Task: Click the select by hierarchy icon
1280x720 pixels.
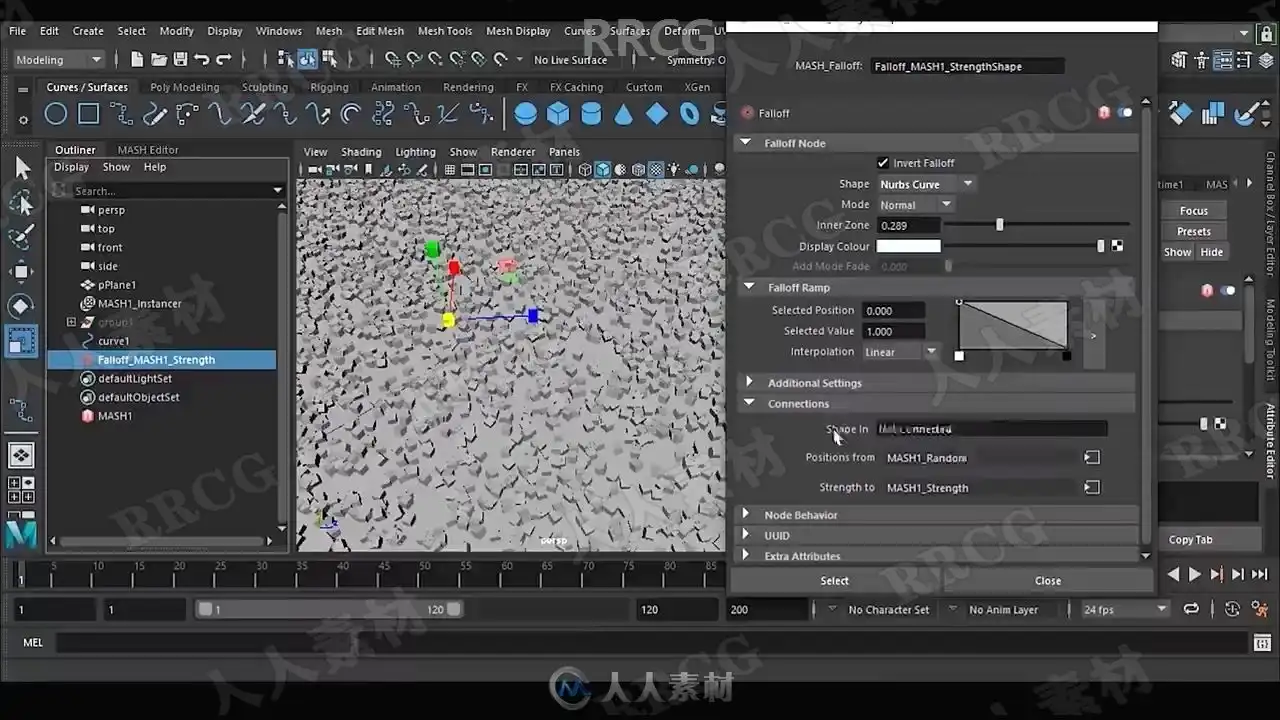Action: pos(287,59)
